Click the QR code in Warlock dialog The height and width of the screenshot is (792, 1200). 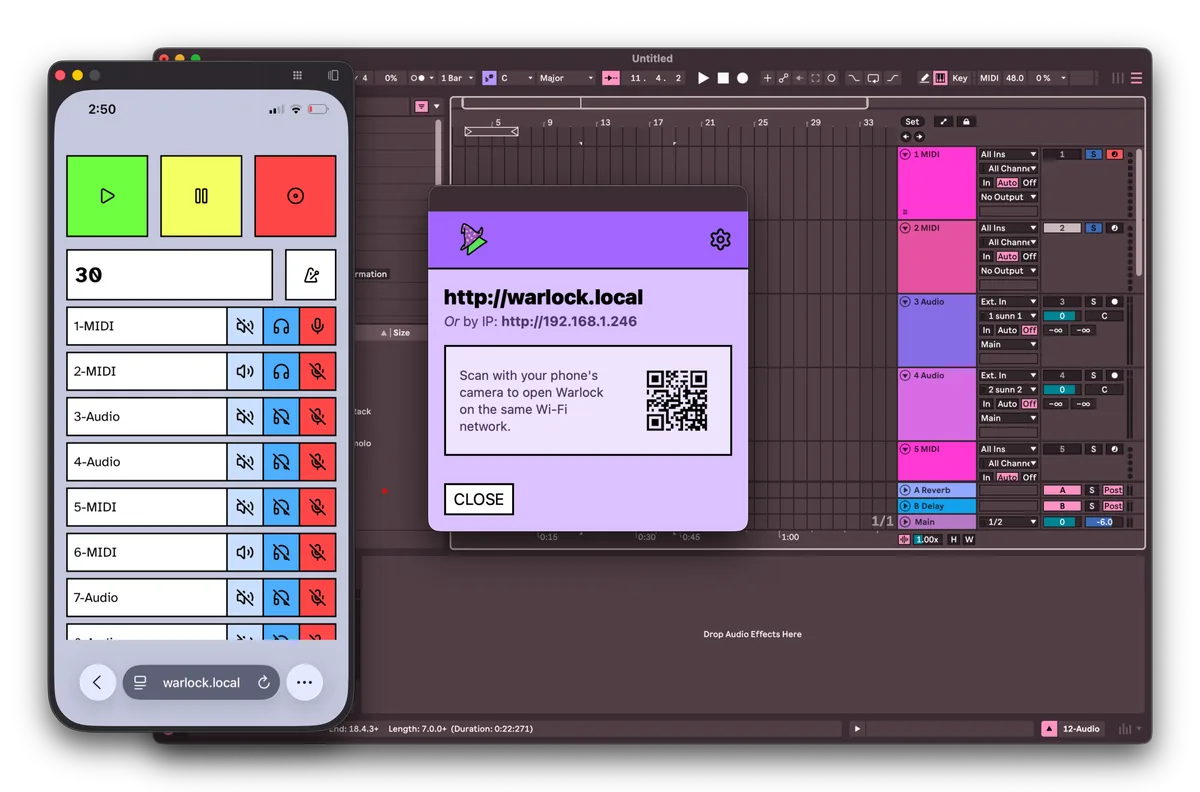coord(677,400)
